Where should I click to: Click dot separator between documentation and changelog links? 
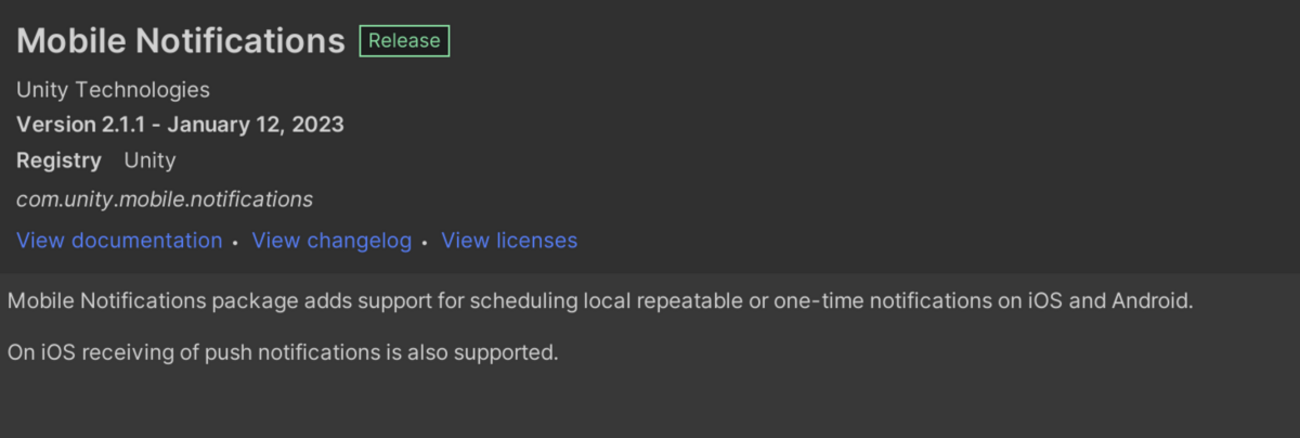[x=235, y=243]
